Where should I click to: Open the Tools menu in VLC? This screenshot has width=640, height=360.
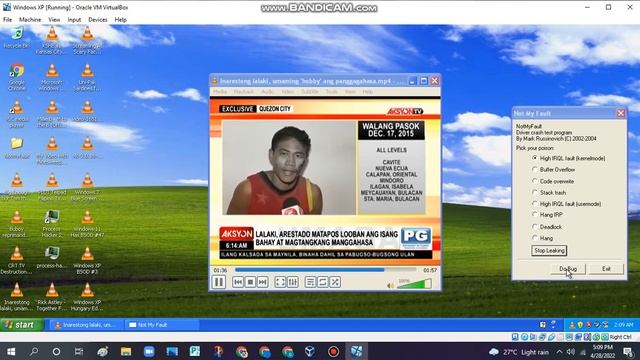331,92
